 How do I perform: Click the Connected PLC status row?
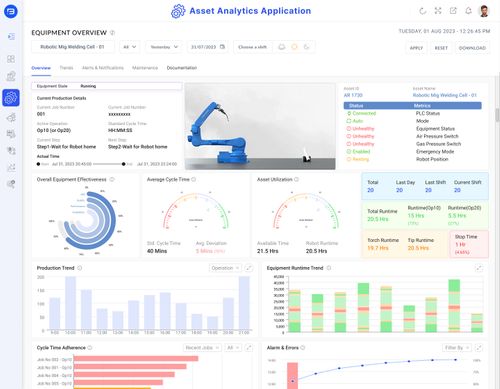point(413,113)
